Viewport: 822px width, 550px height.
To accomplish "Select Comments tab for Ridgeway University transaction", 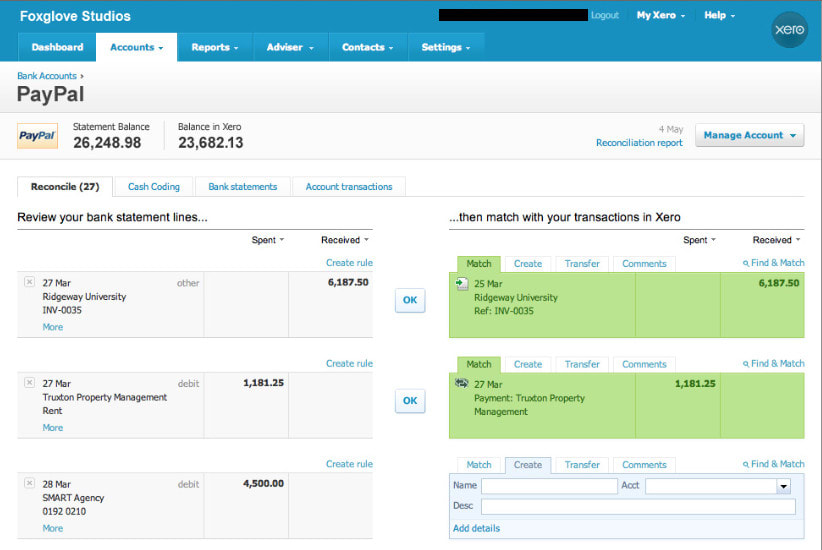I will pos(644,264).
